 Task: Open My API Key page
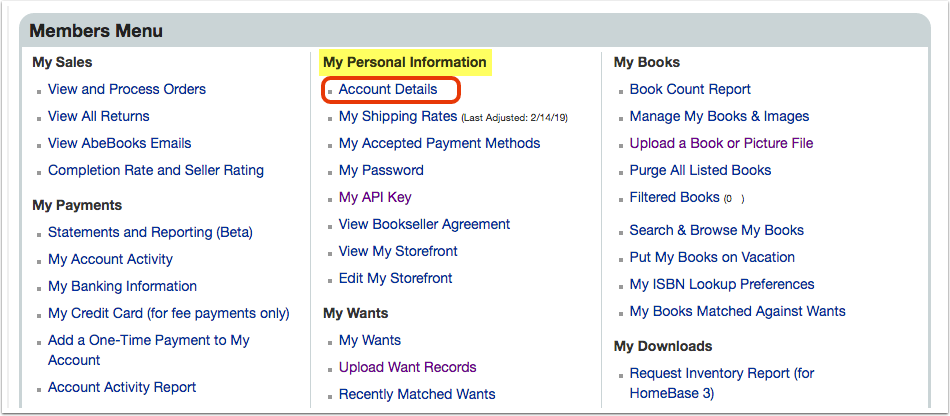pos(375,197)
